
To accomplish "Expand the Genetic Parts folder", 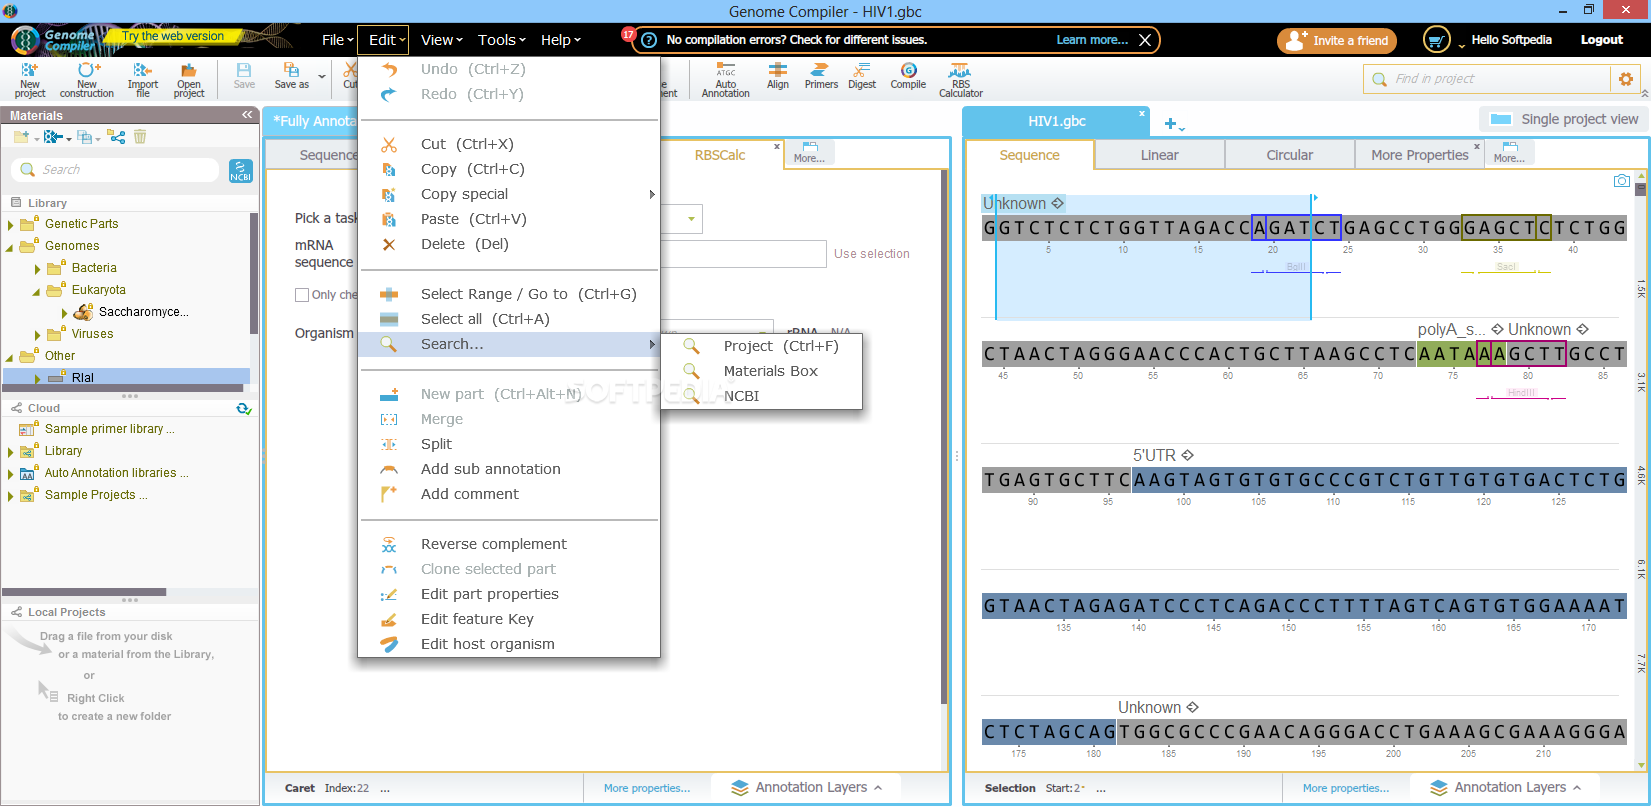I will pos(11,225).
